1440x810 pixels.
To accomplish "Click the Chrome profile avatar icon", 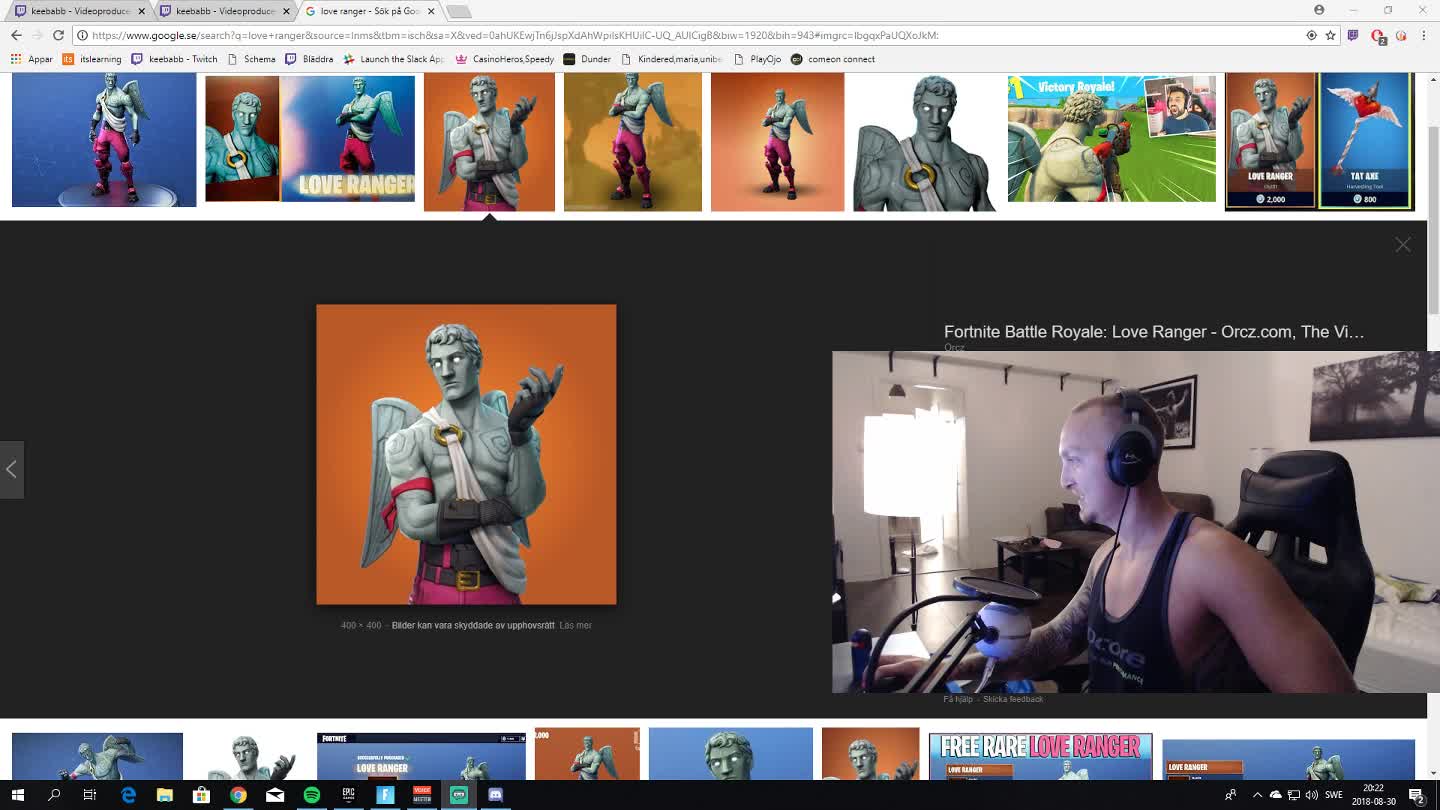I will coord(1319,10).
